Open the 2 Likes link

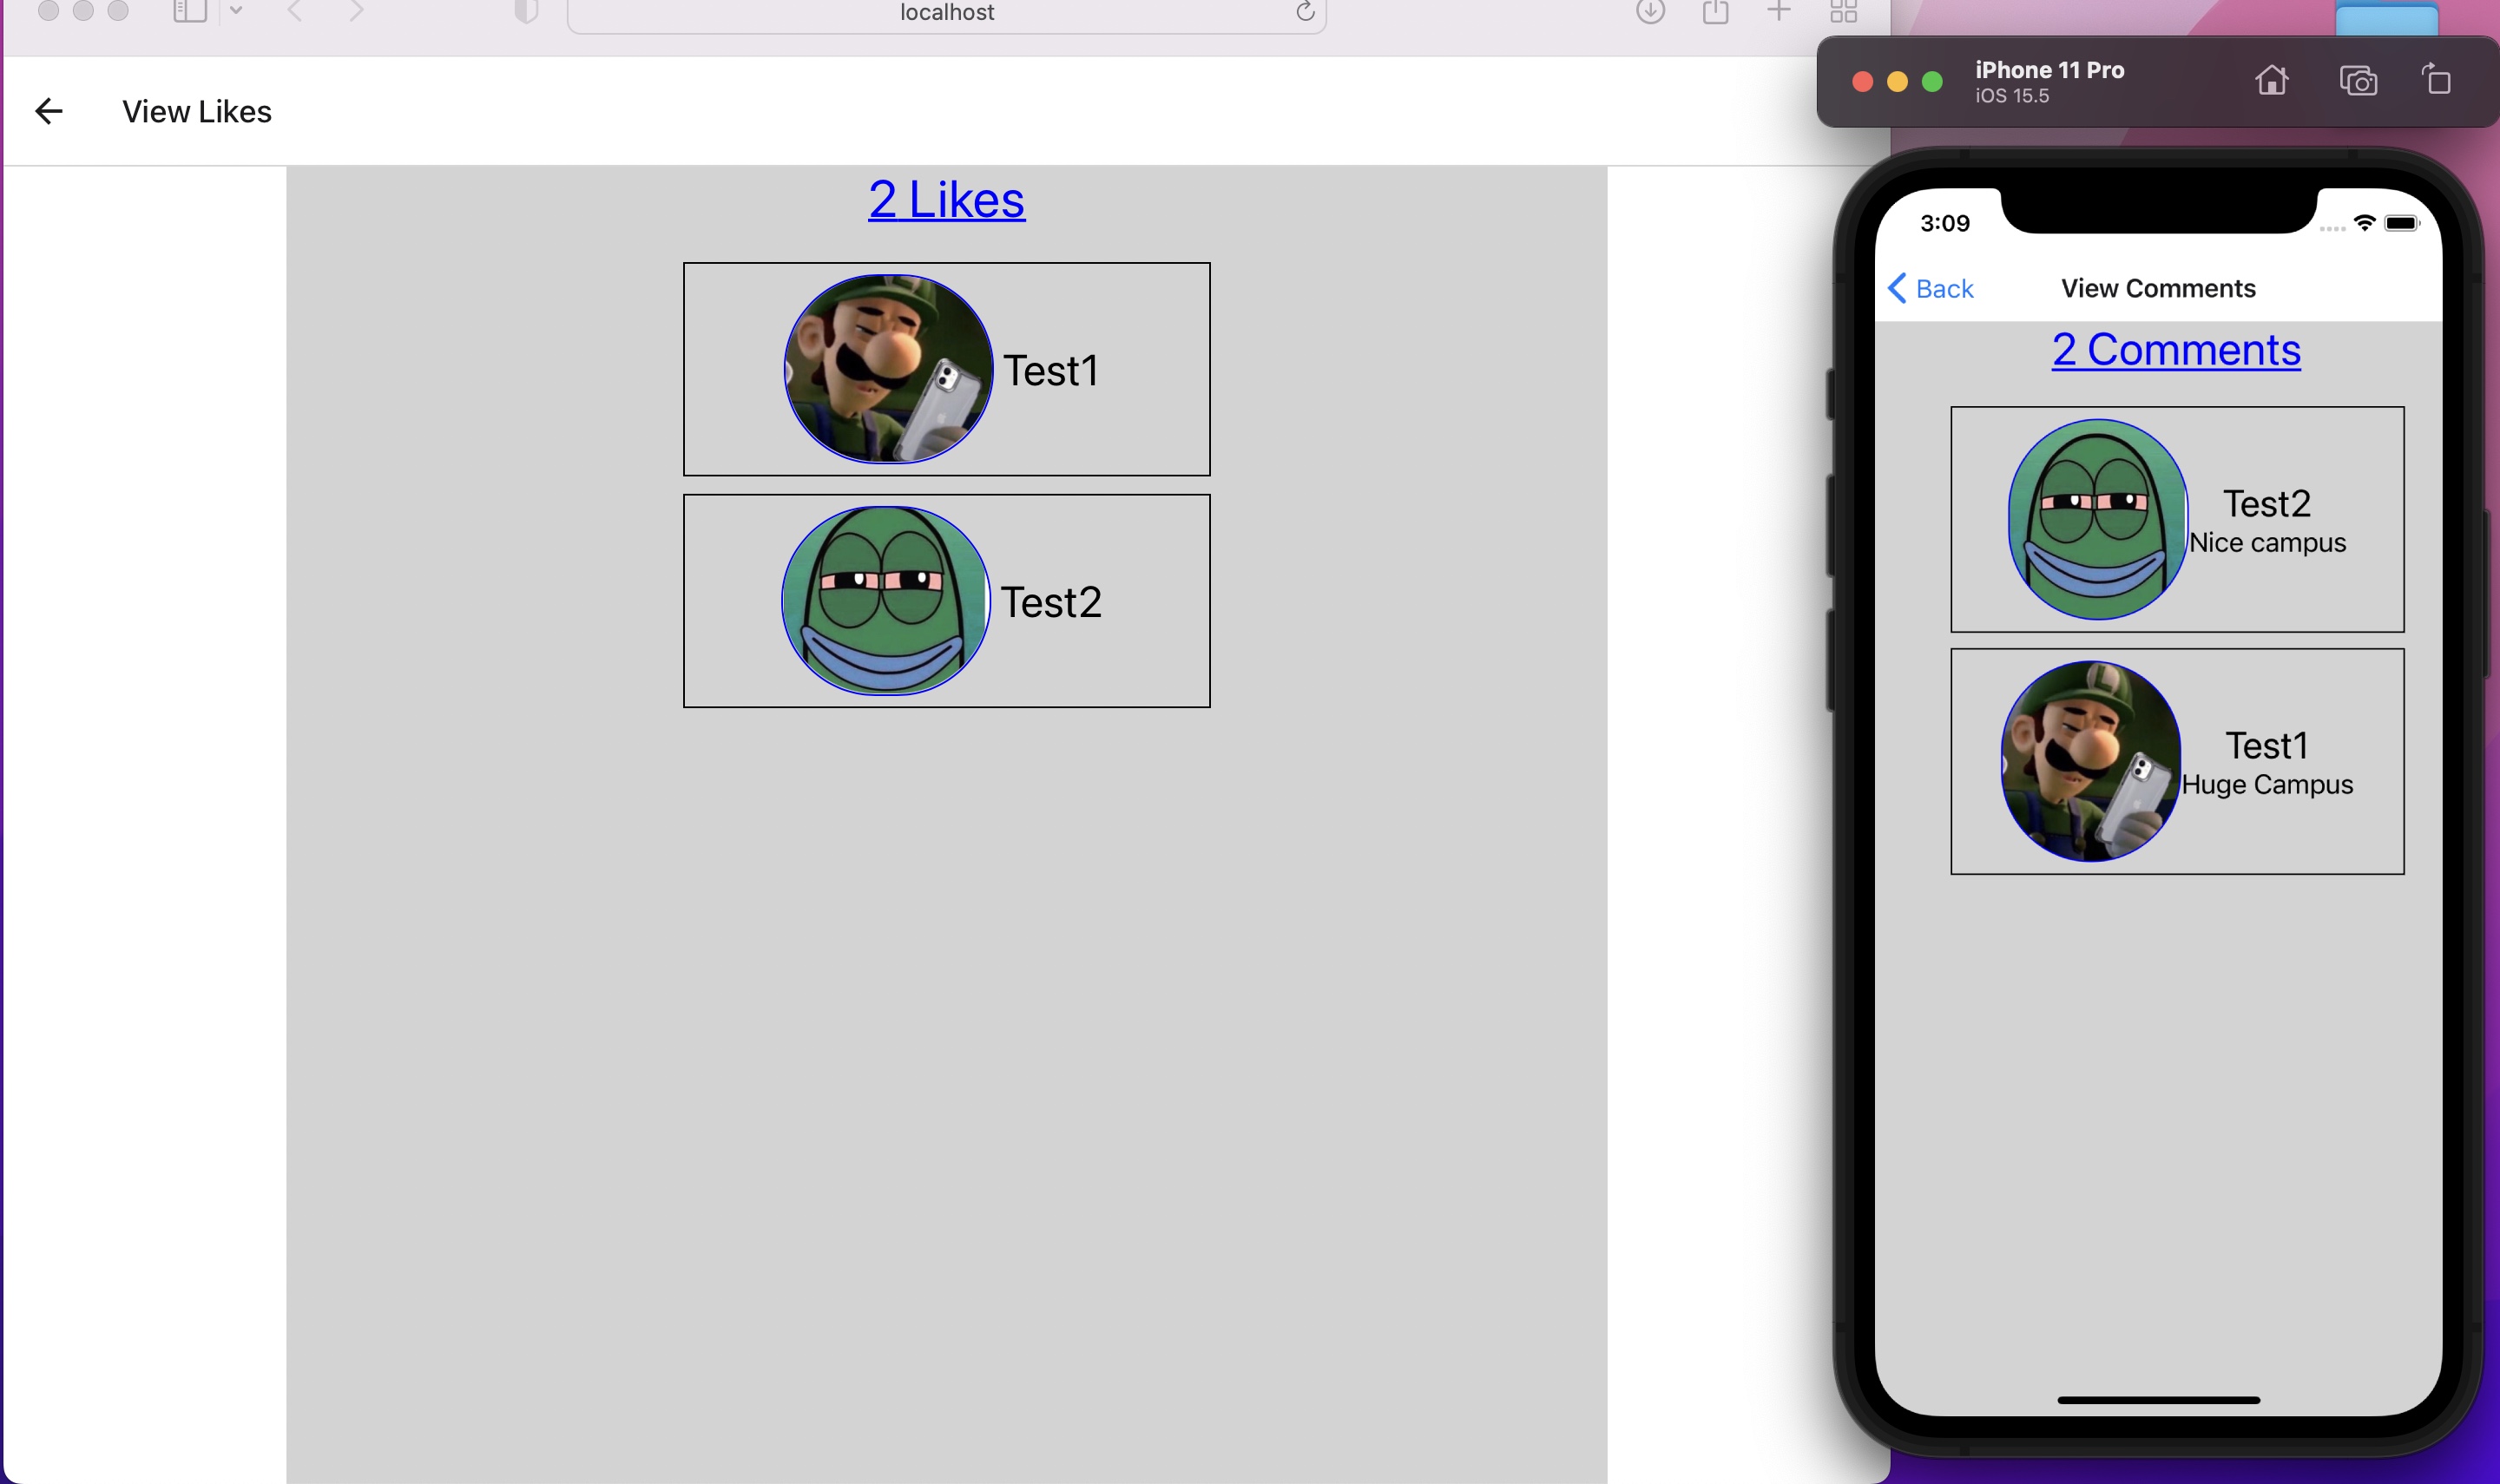coord(945,199)
